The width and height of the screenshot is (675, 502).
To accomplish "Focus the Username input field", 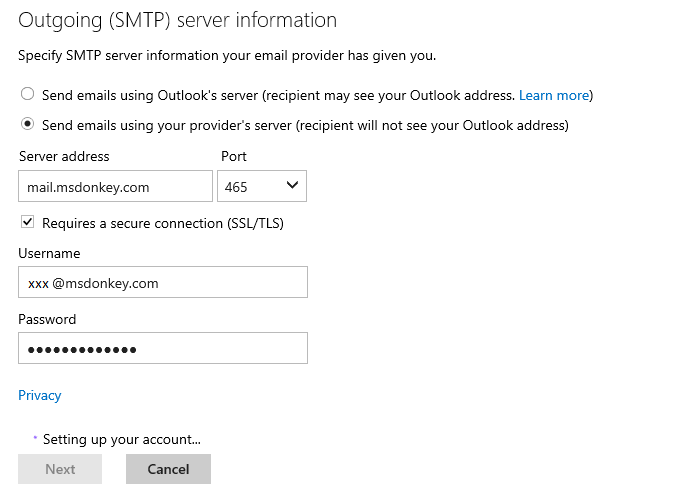I will point(162,283).
